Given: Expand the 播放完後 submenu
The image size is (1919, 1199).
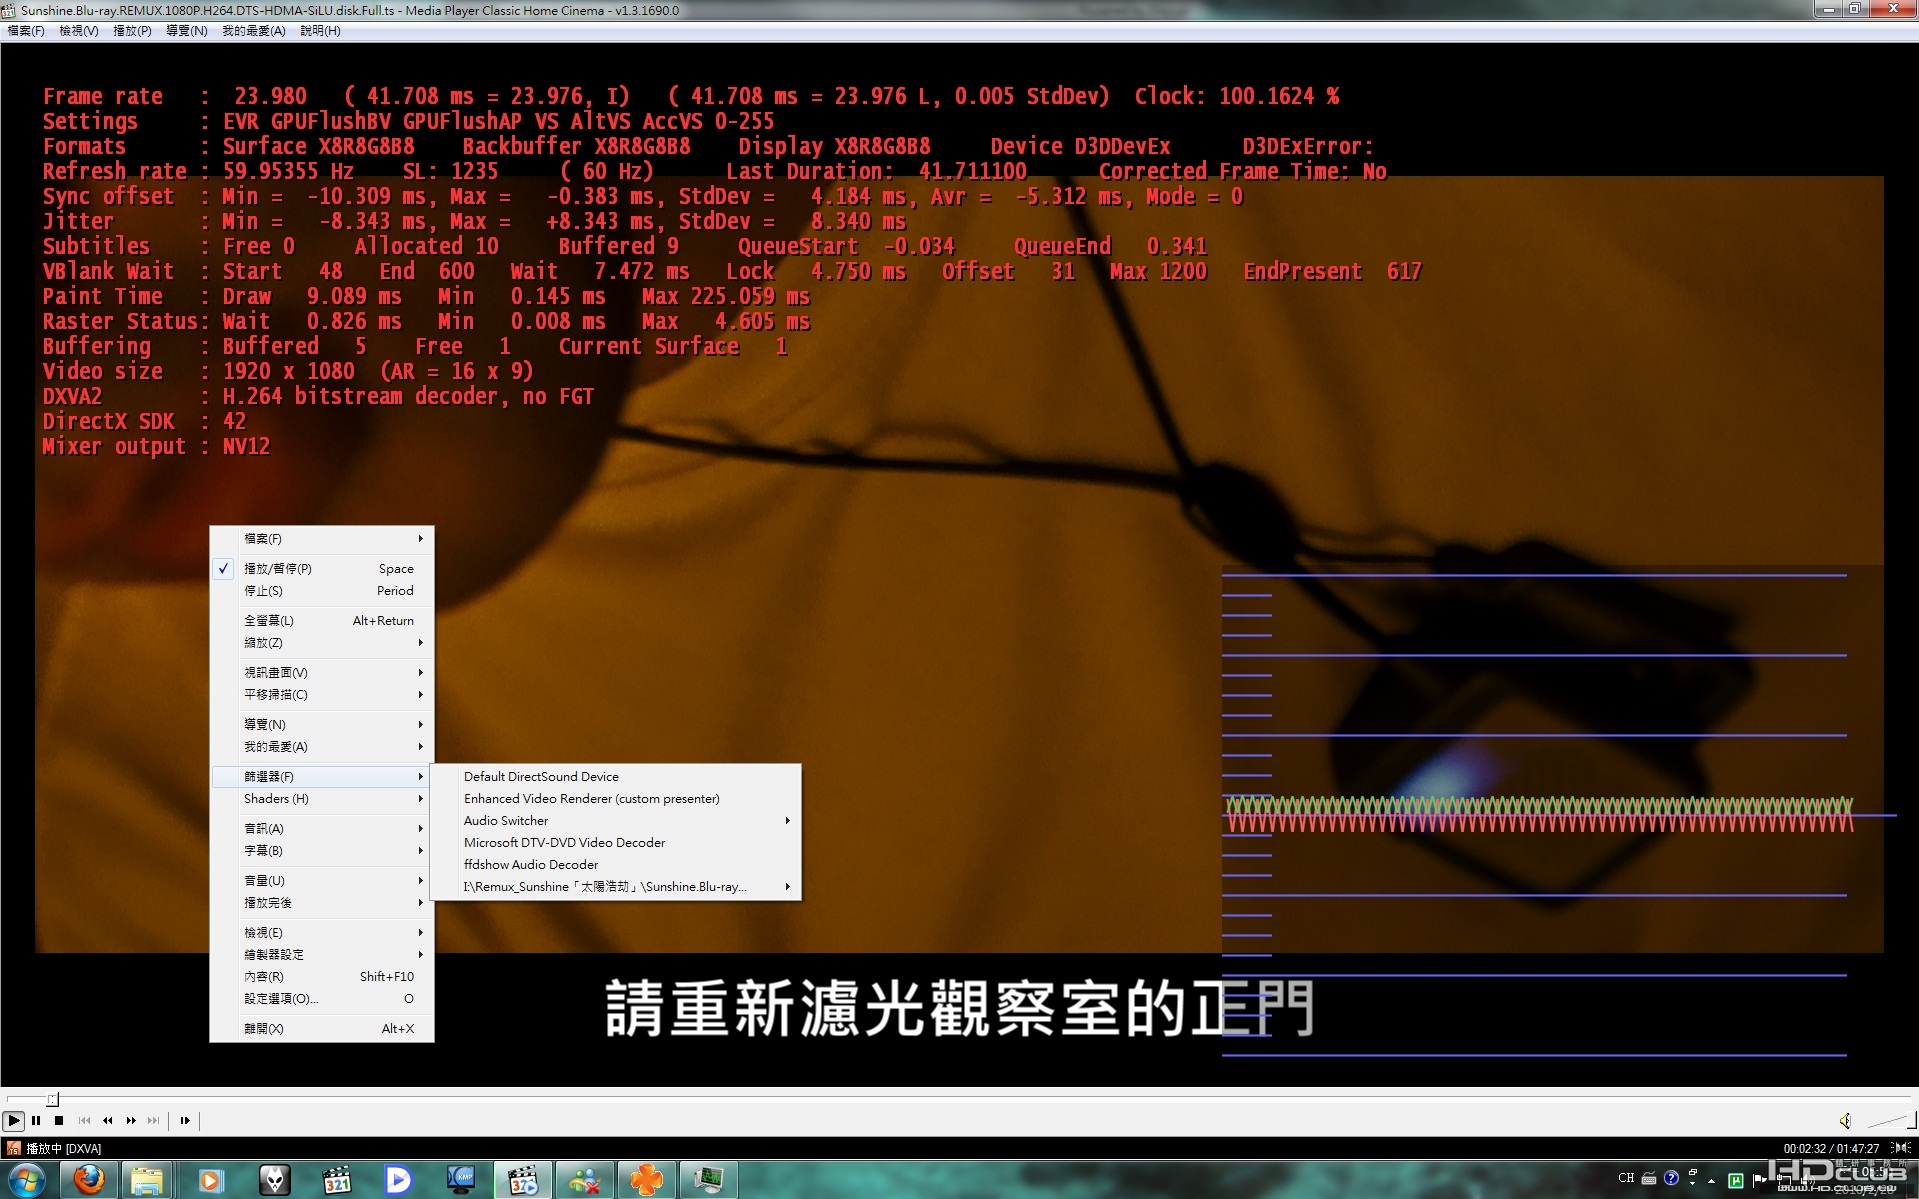Looking at the screenshot, I should 322,902.
